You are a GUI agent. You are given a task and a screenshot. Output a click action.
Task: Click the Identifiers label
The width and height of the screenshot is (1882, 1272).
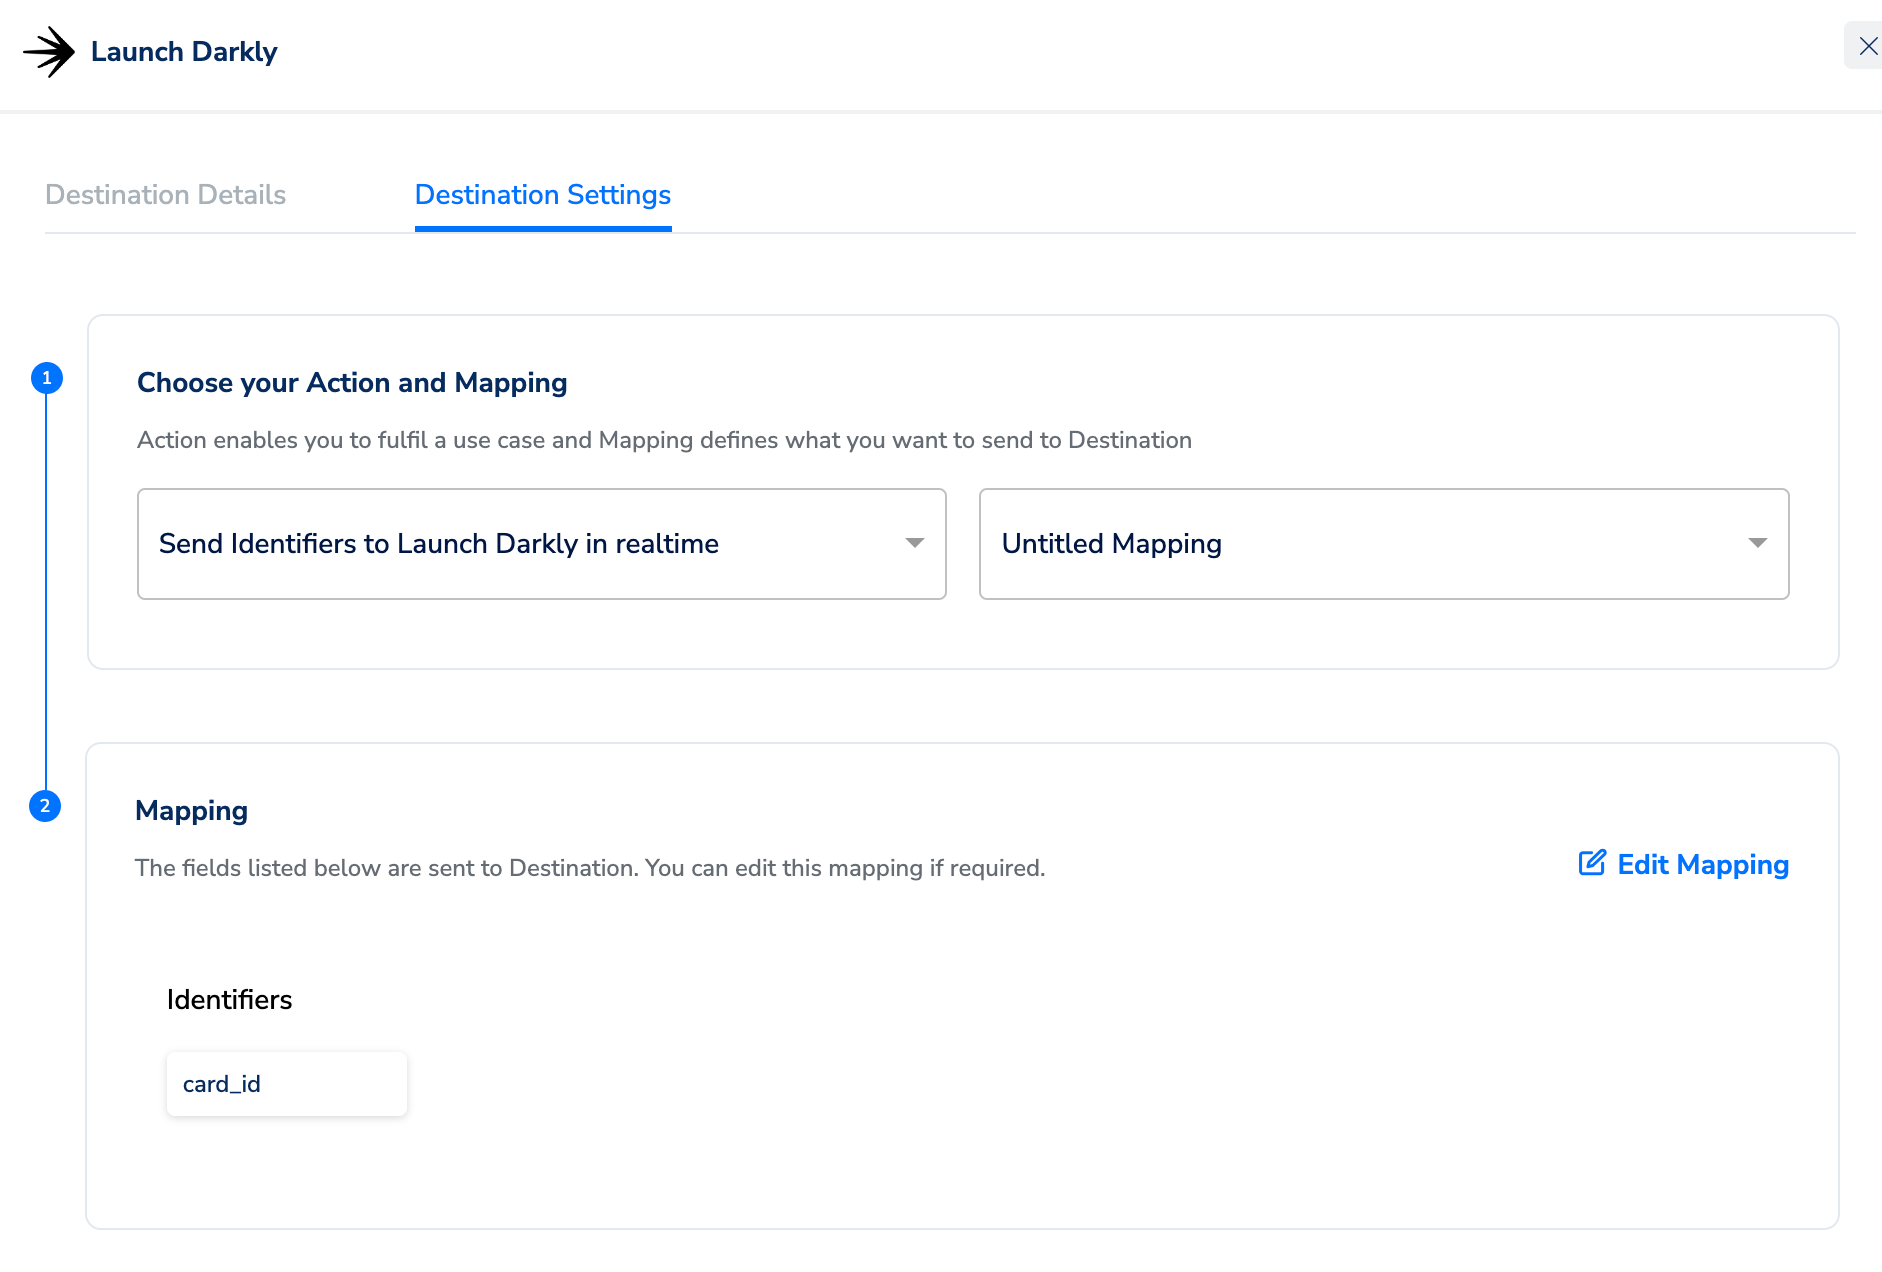point(229,1000)
